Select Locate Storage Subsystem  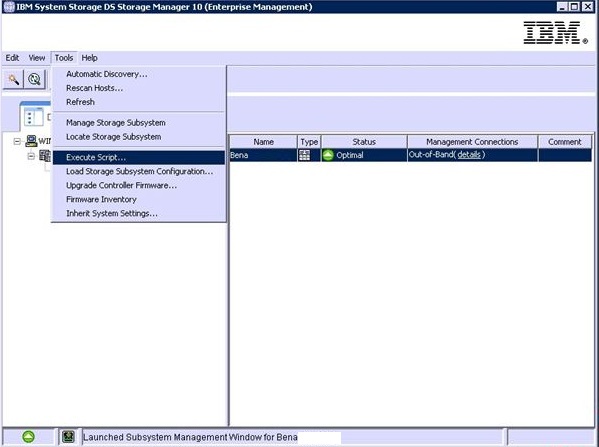139,137
